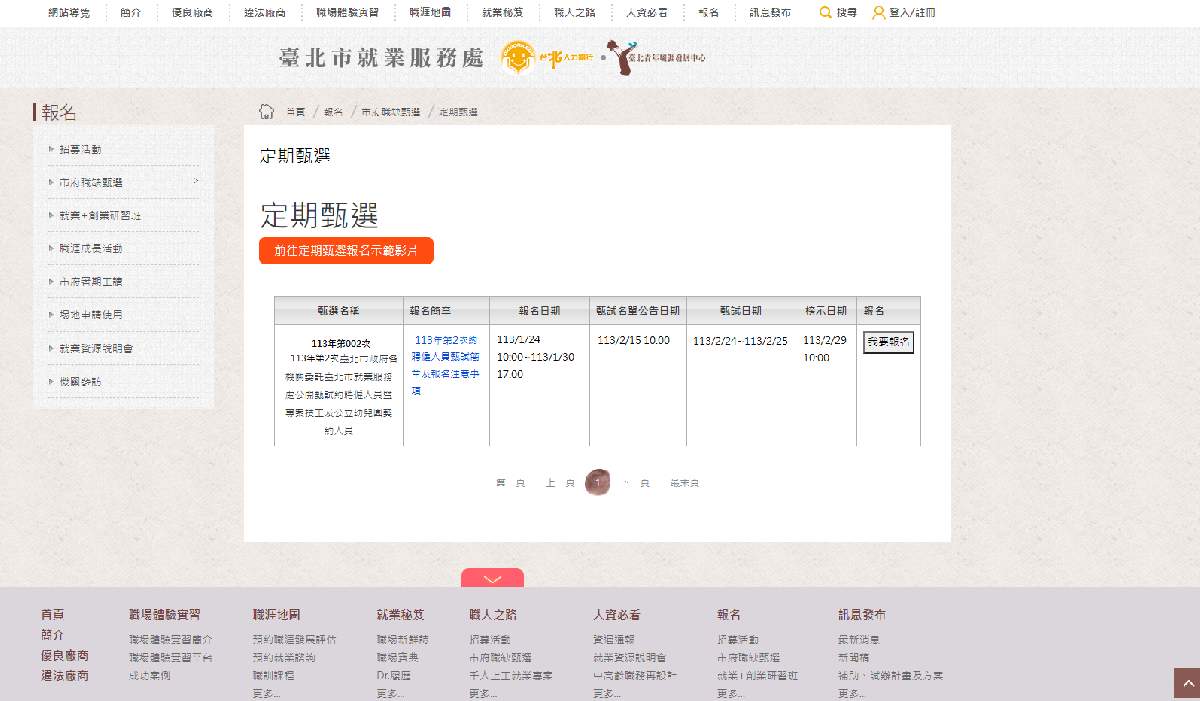This screenshot has width=1200, height=701.
Task: Open the 職涯成長活動 sidebar item
Action: pyautogui.click(x=90, y=248)
